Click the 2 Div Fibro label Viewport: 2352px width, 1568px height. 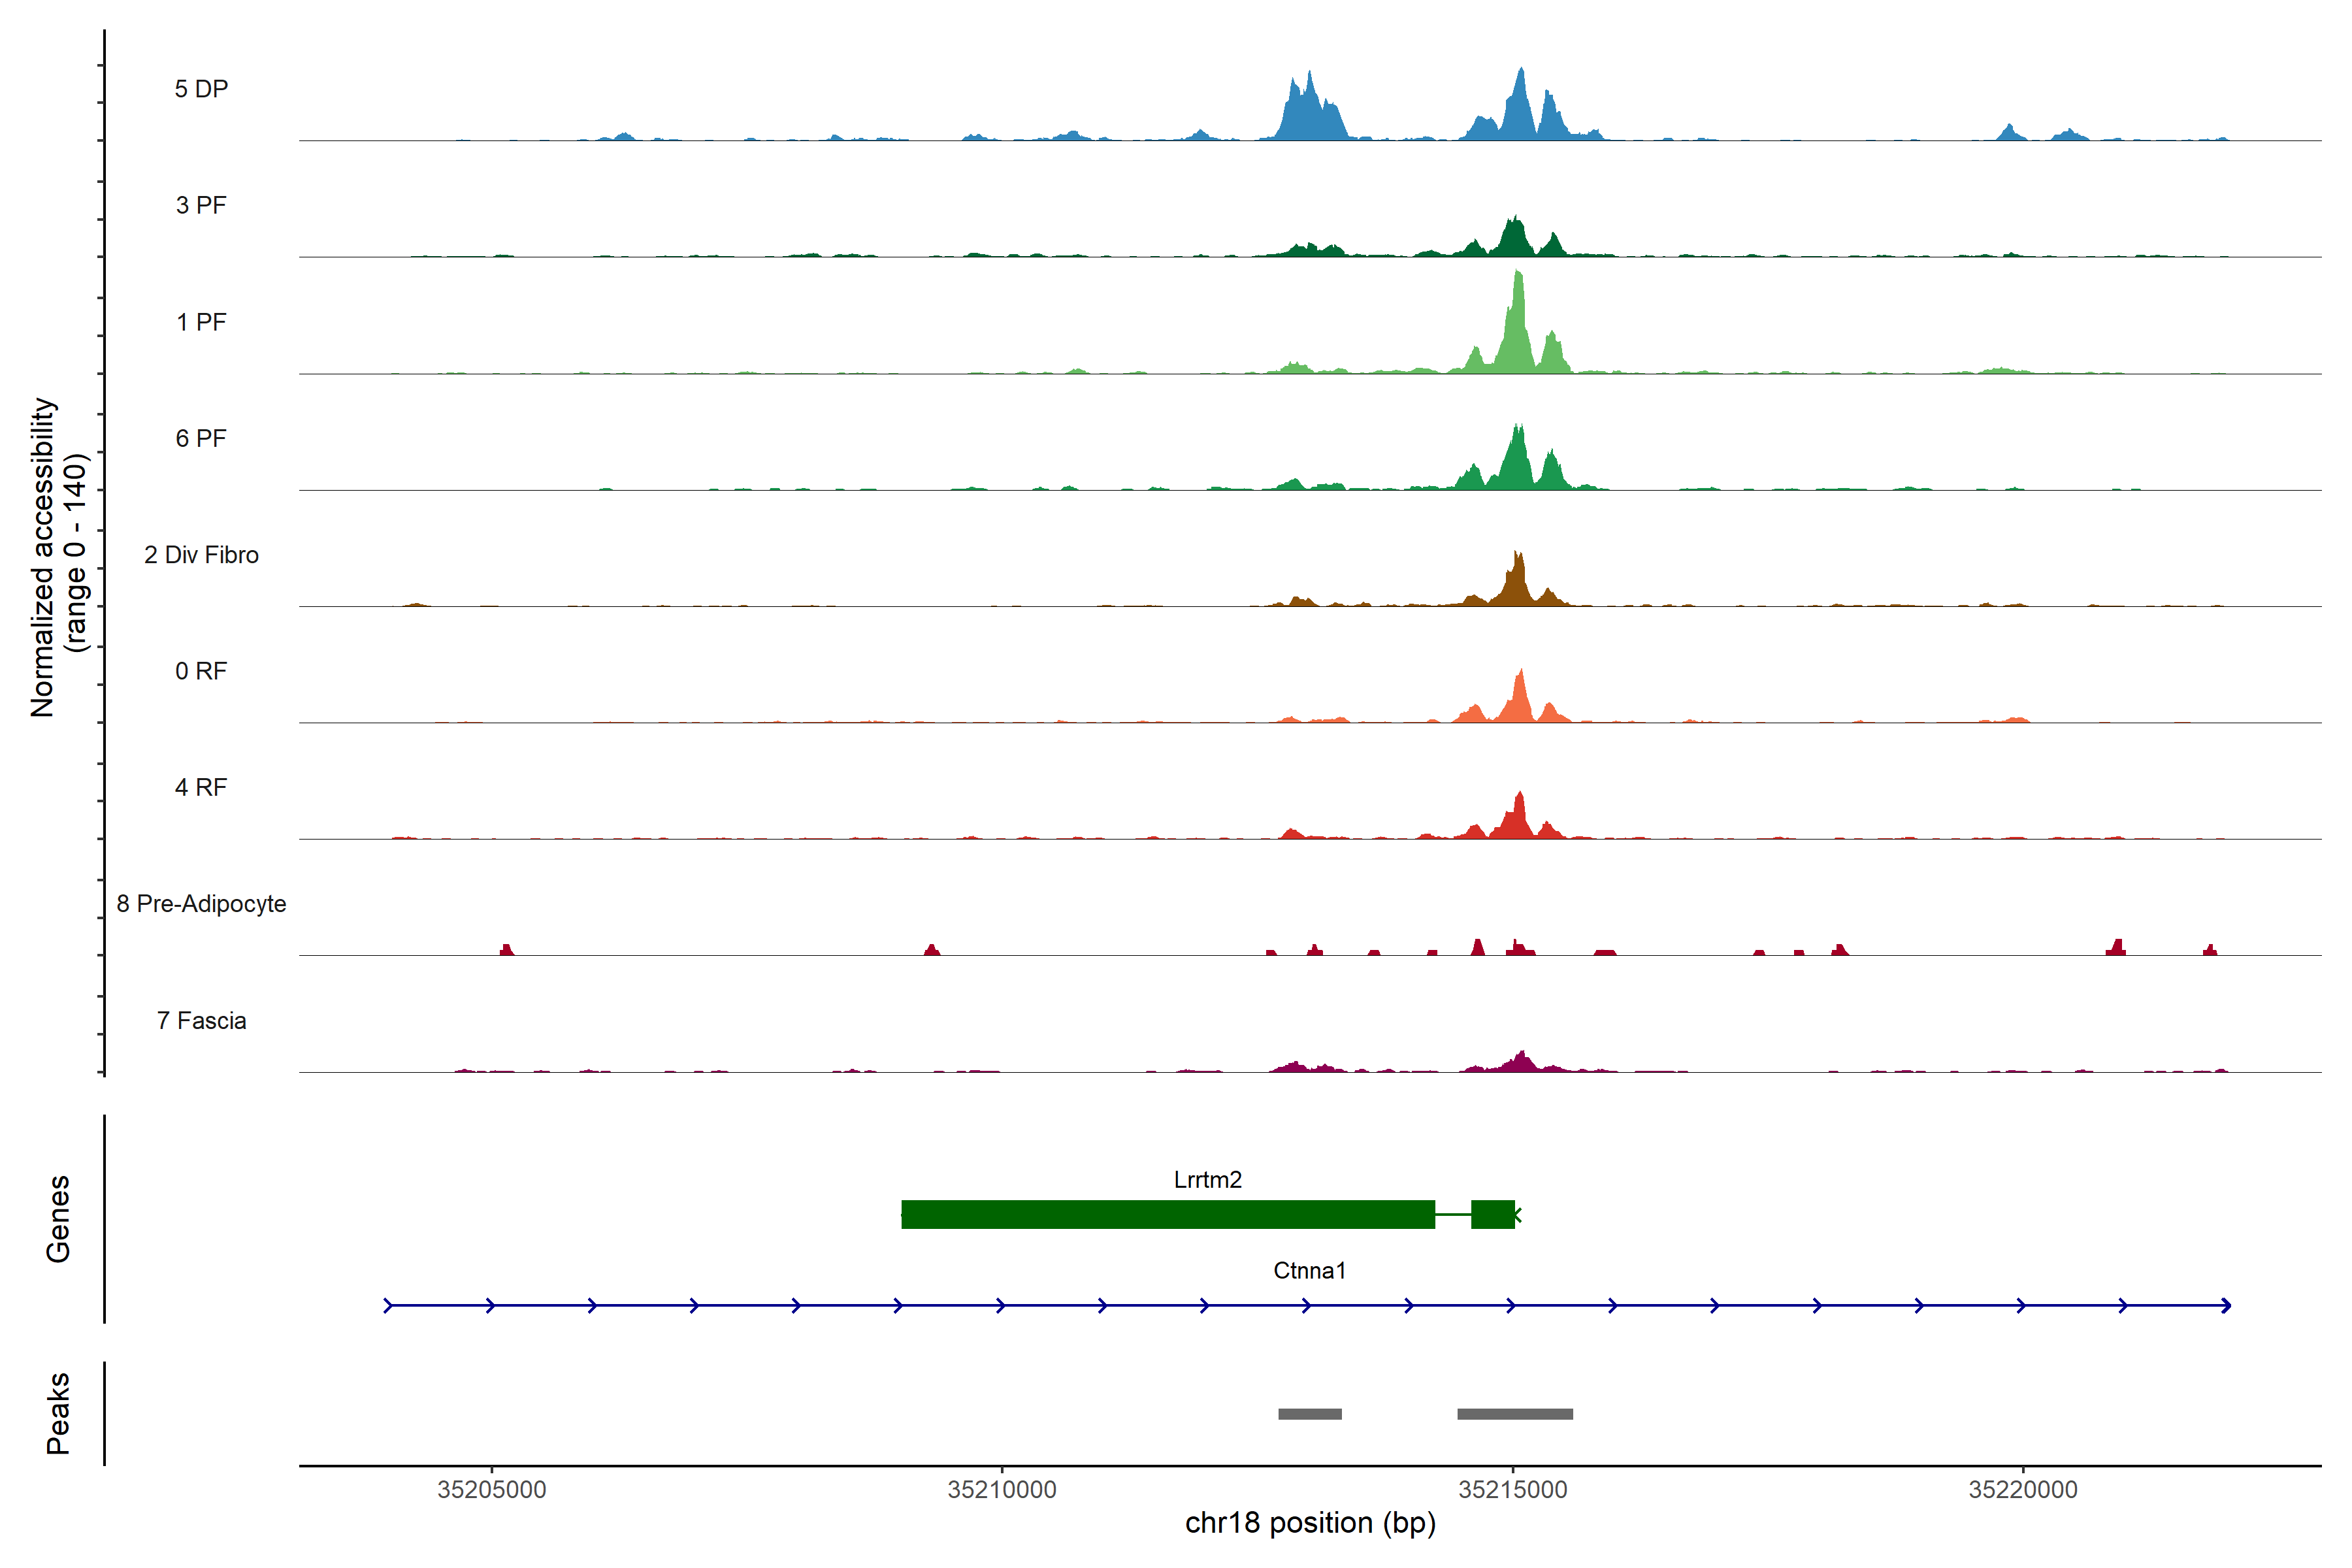[x=201, y=555]
